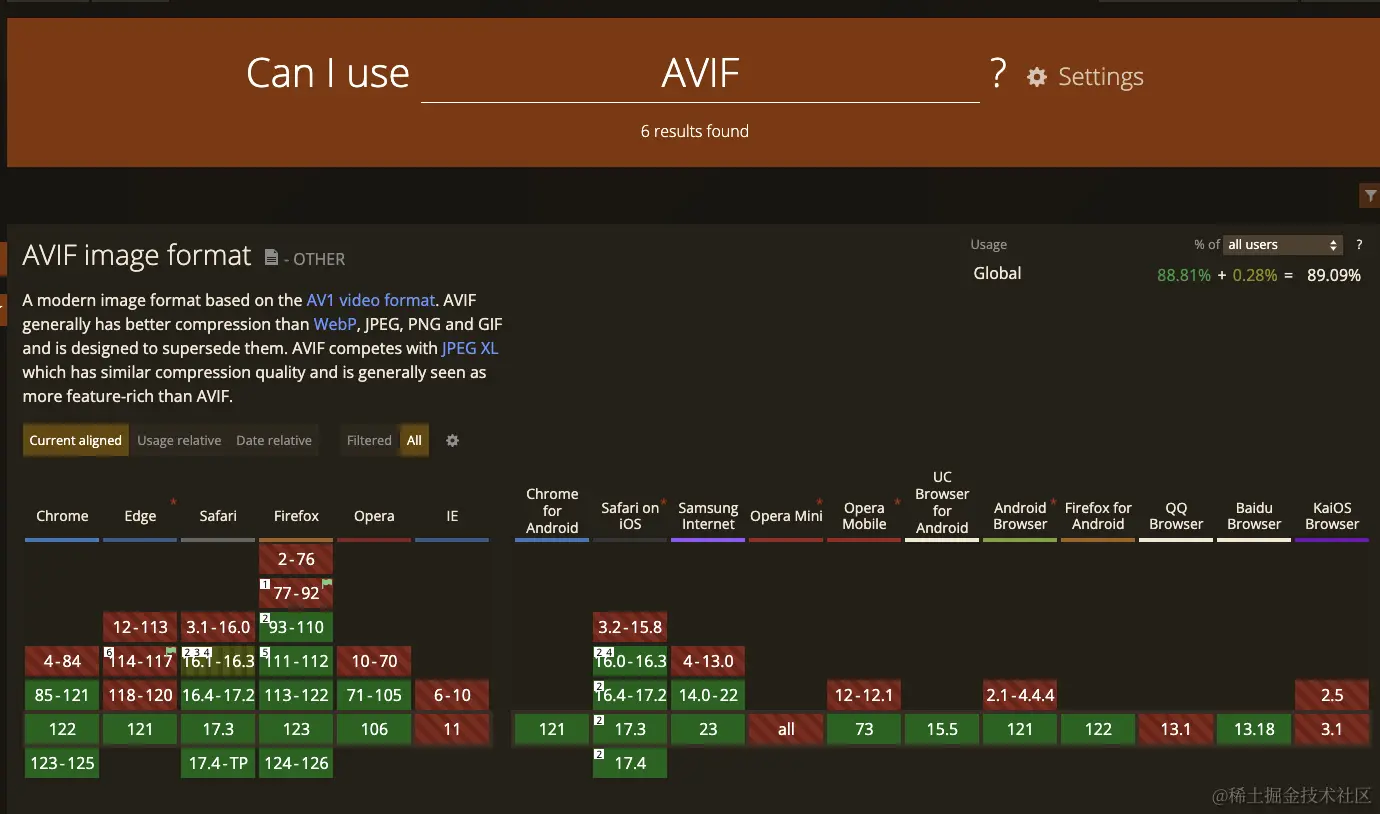Screen dimensions: 1380x814
Task: Click KaiOS Browser 2.5 cell
Action: click(x=1332, y=695)
